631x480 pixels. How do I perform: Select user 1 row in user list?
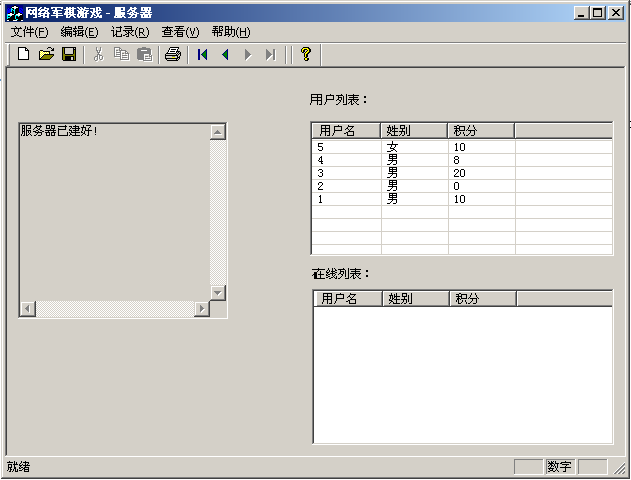[462, 199]
